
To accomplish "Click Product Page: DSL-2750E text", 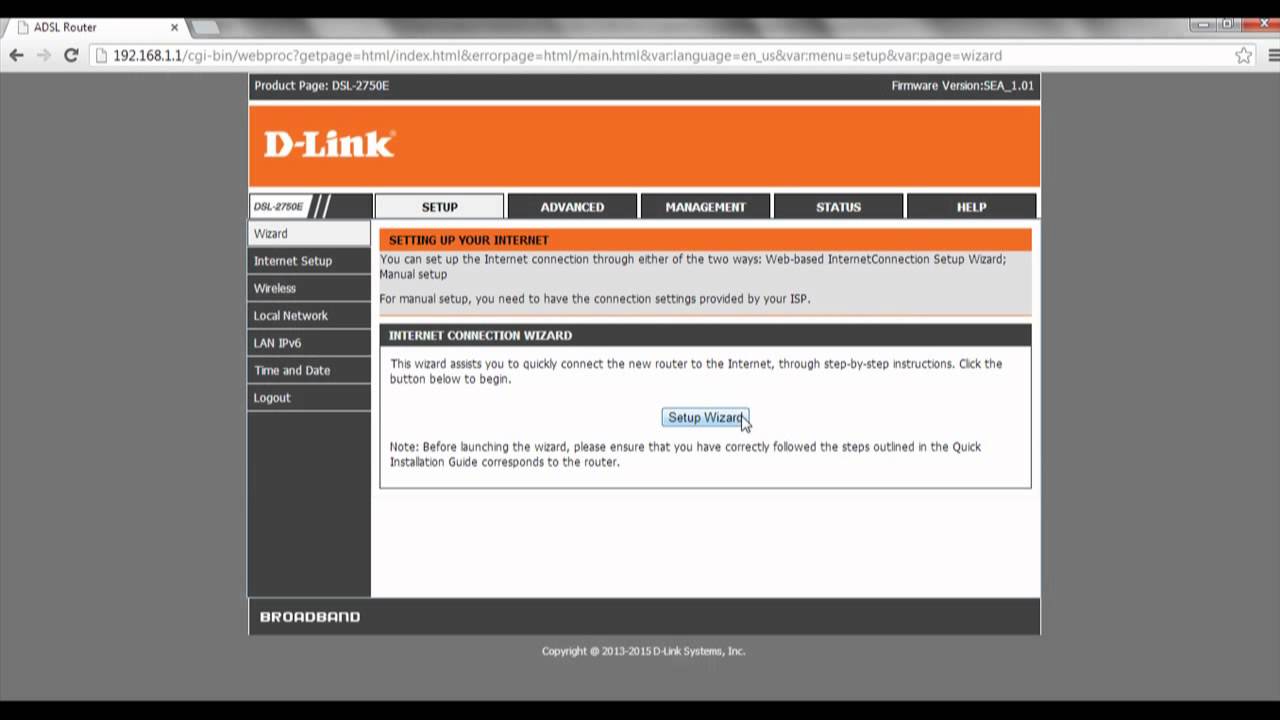I will 321,86.
